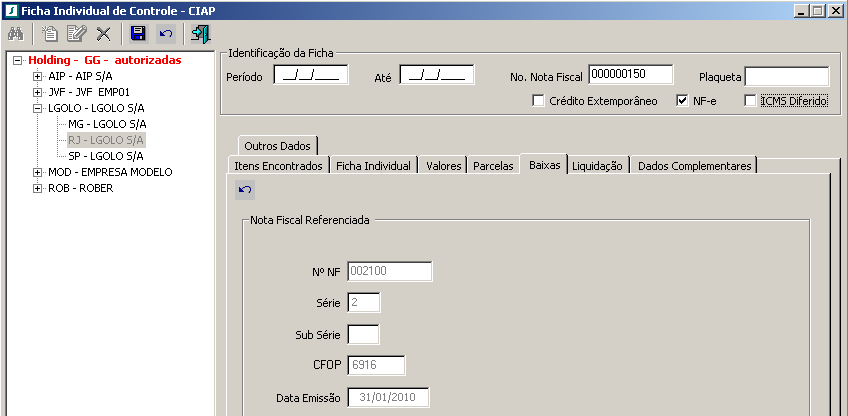Click the Plaqueta input field
The image size is (848, 416).
click(x=786, y=77)
